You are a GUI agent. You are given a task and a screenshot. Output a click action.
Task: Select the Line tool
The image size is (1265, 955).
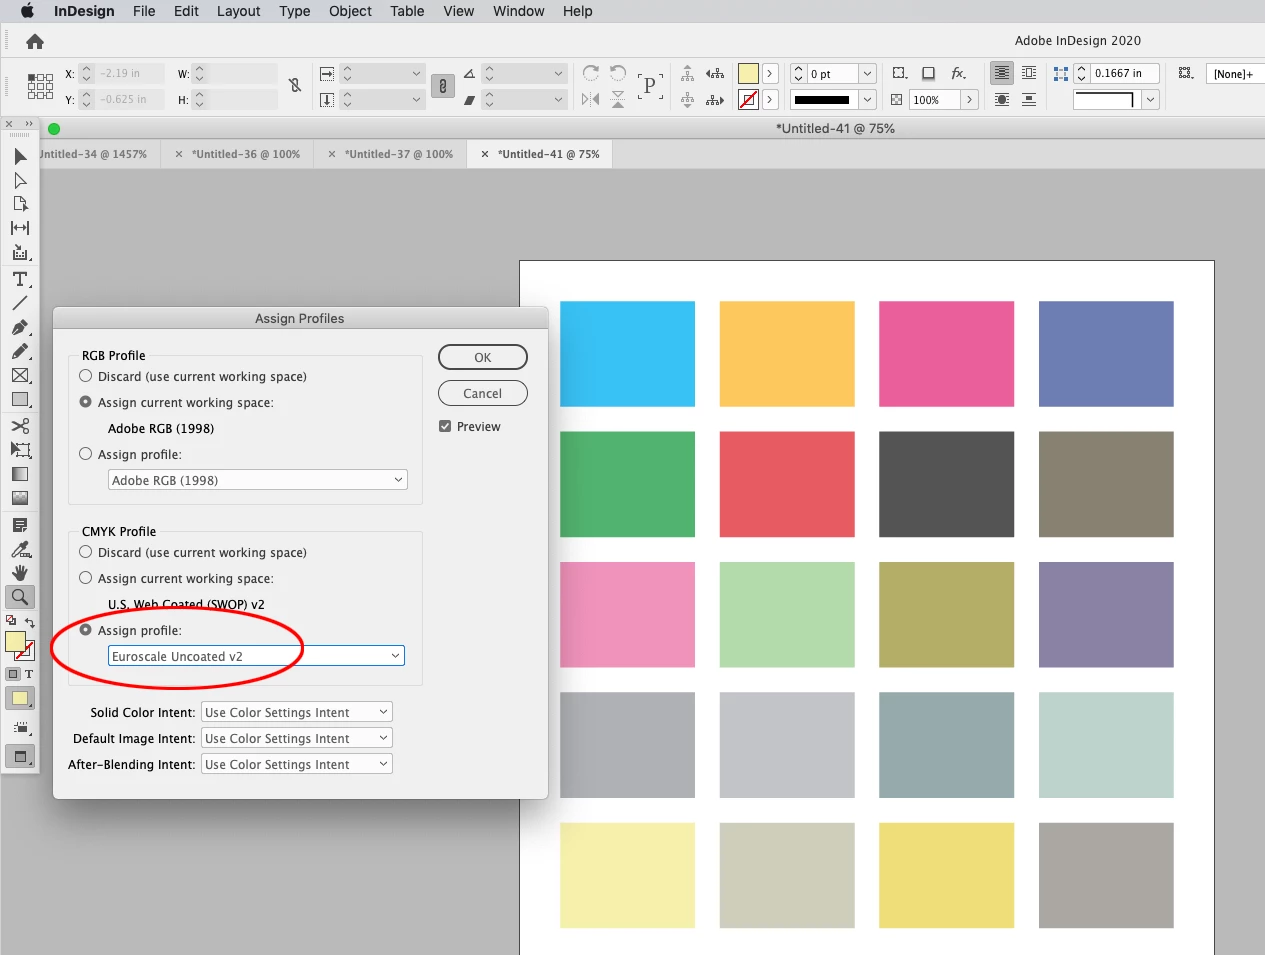[x=20, y=303]
